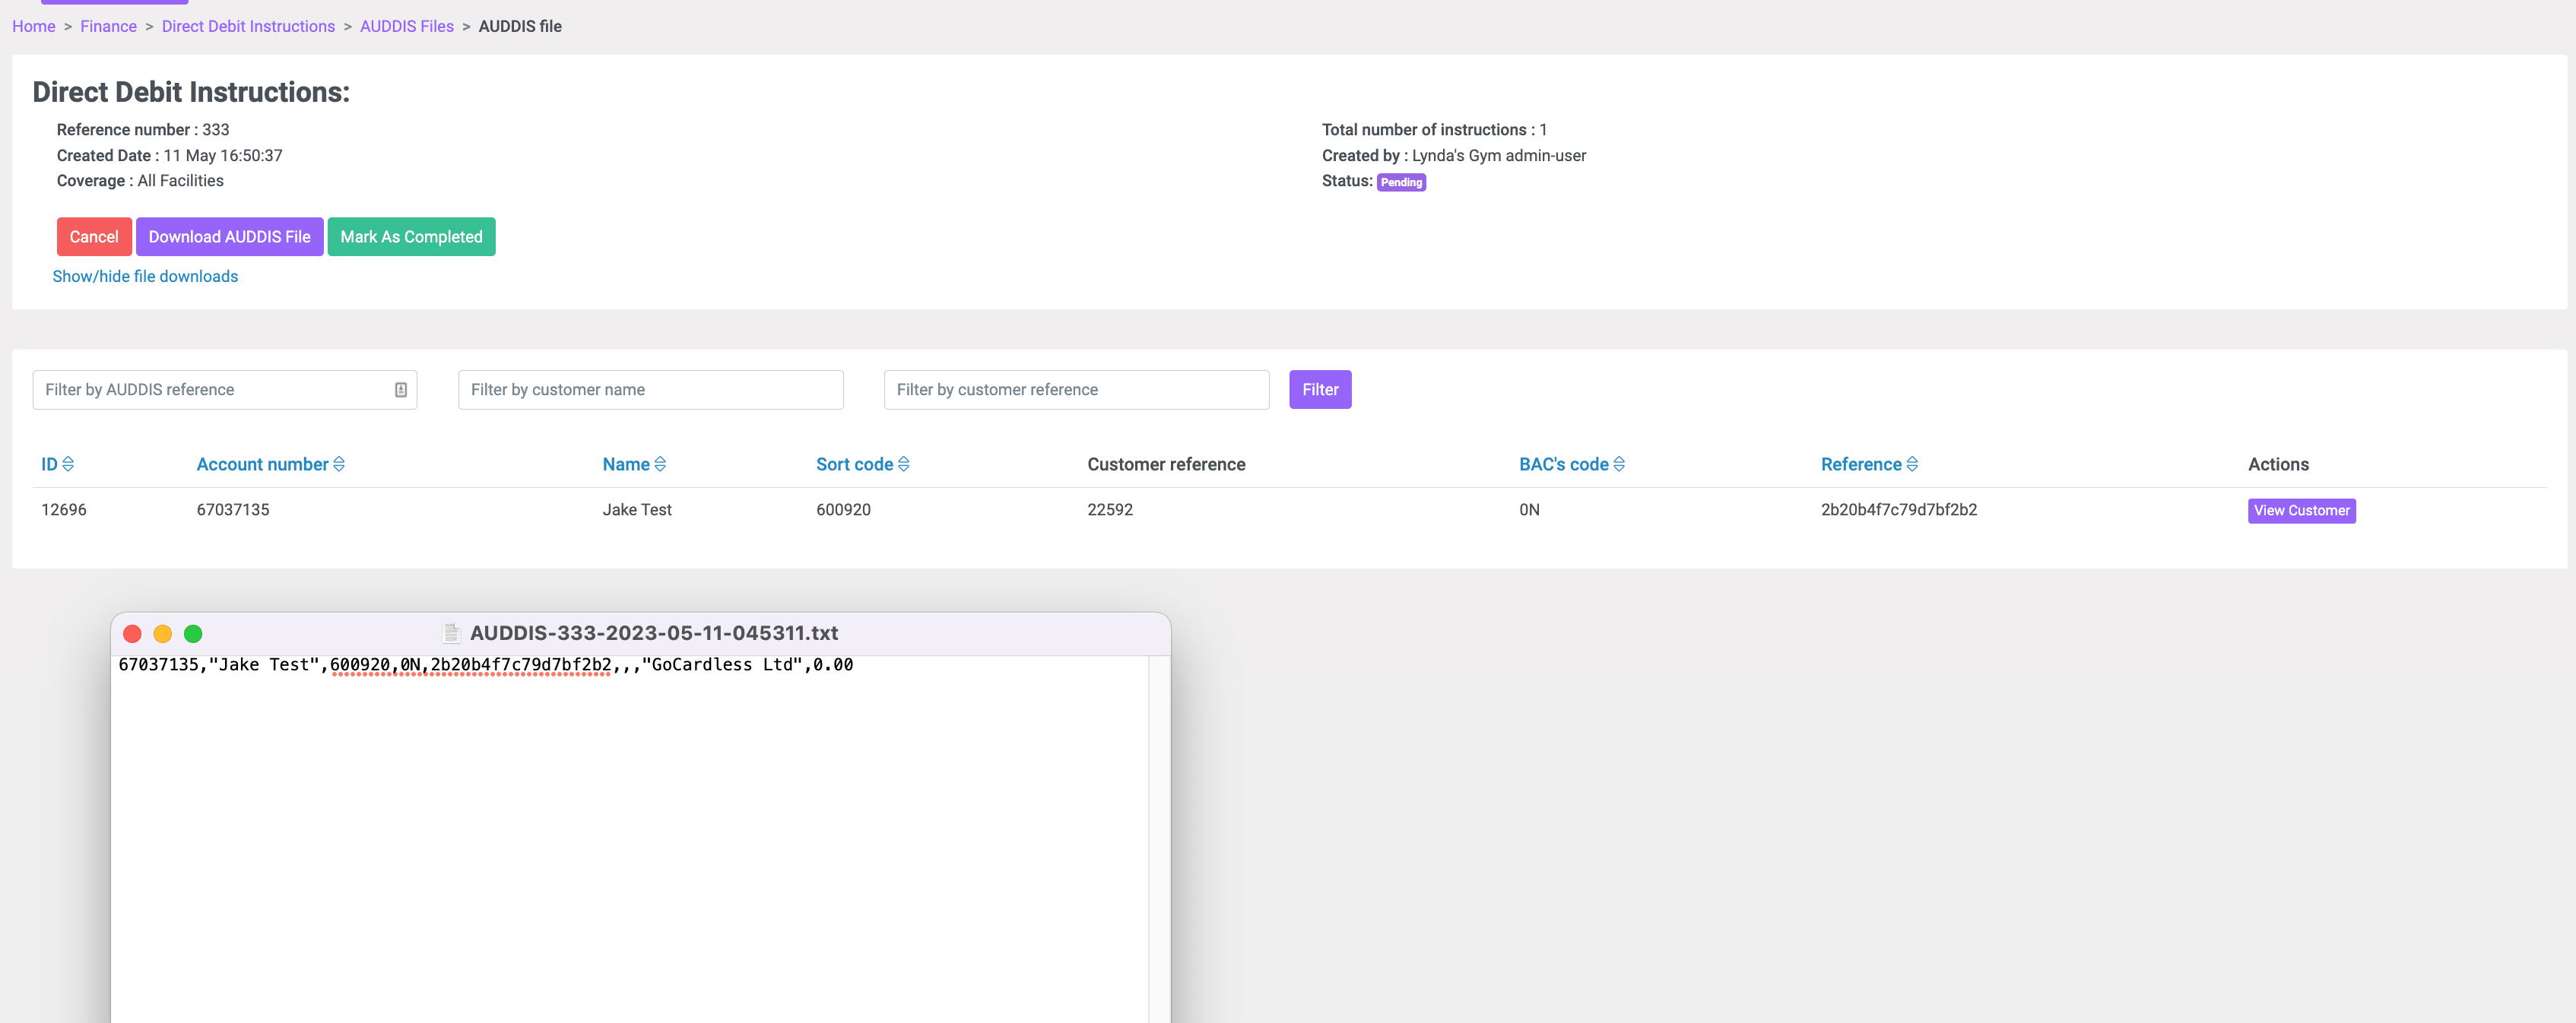Apply filters with the Filter button

pos(1320,389)
